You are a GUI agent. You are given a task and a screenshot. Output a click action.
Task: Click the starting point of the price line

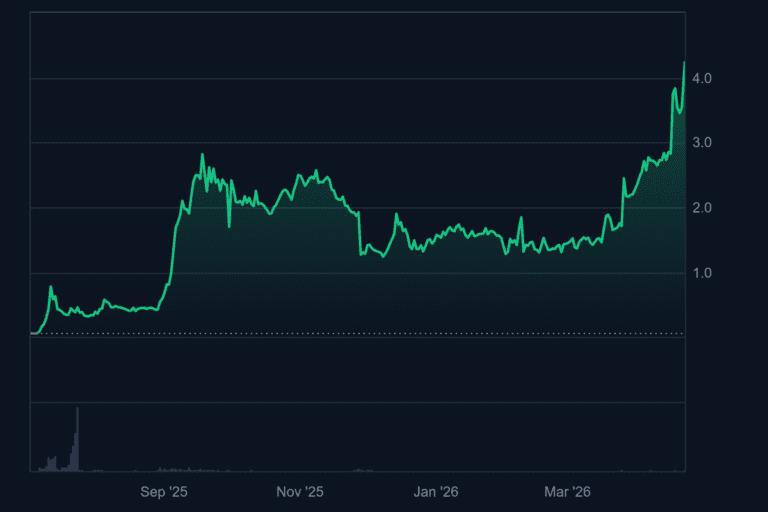click(32, 333)
